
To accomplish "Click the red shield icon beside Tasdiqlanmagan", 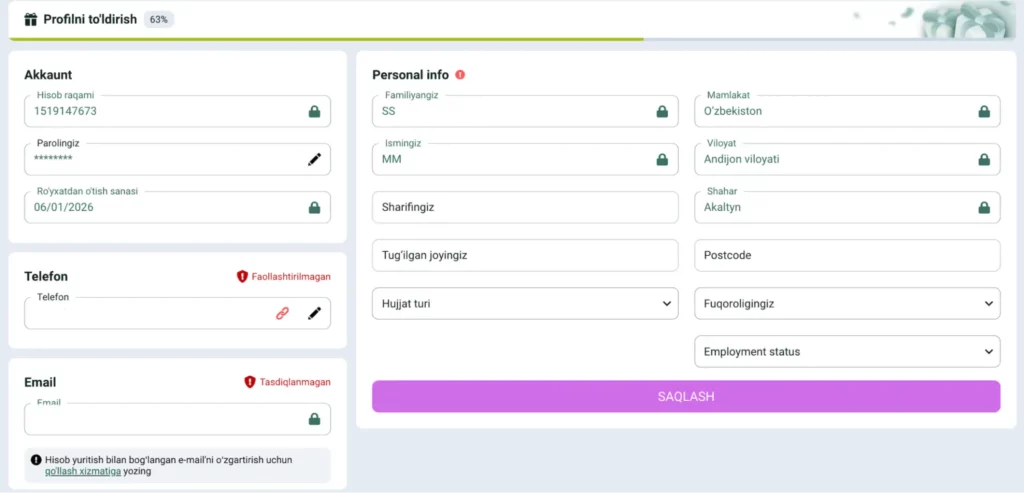I will click(250, 382).
